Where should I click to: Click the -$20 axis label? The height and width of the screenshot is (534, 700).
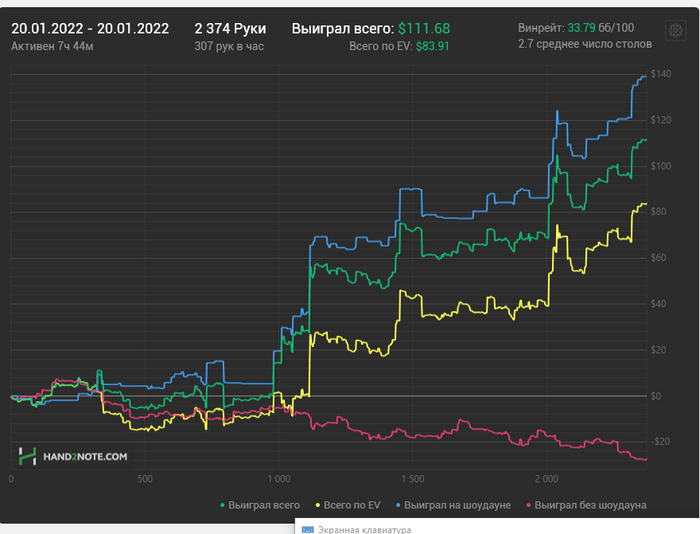point(661,442)
